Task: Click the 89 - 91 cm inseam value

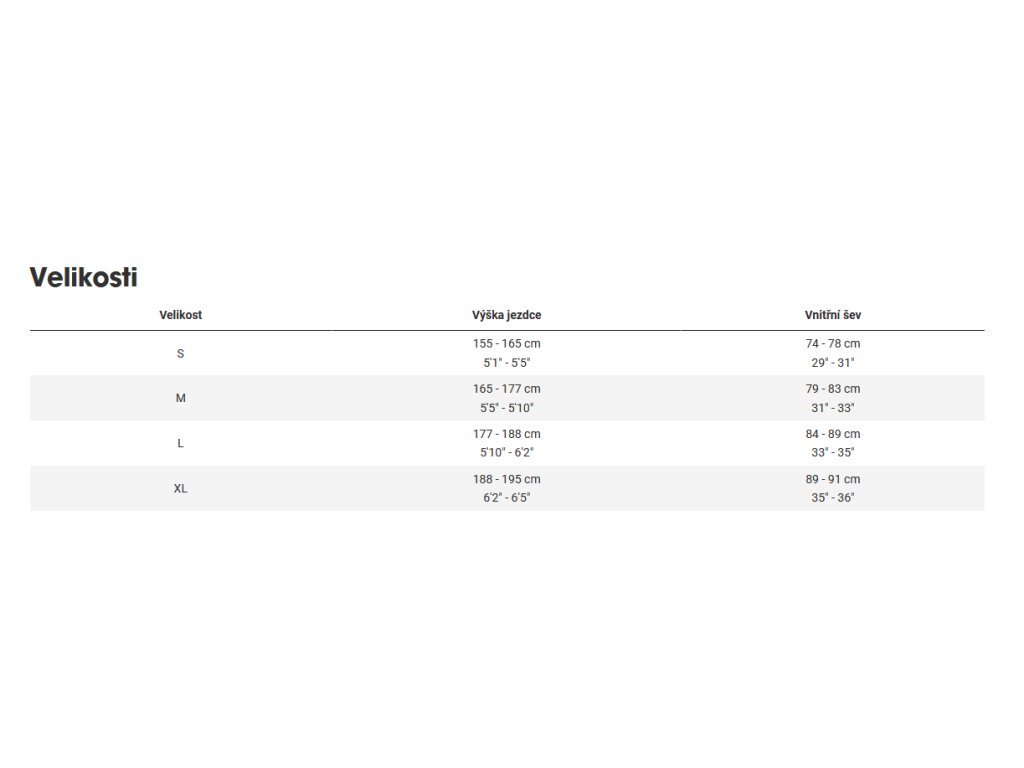Action: 832,479
